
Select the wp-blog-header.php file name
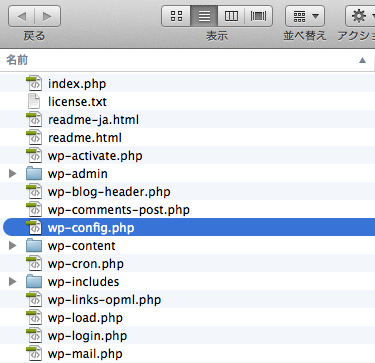(x=109, y=192)
